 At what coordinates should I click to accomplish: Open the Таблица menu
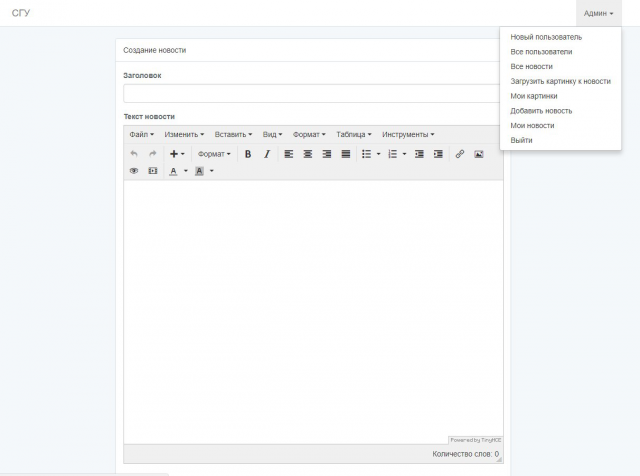[354, 134]
